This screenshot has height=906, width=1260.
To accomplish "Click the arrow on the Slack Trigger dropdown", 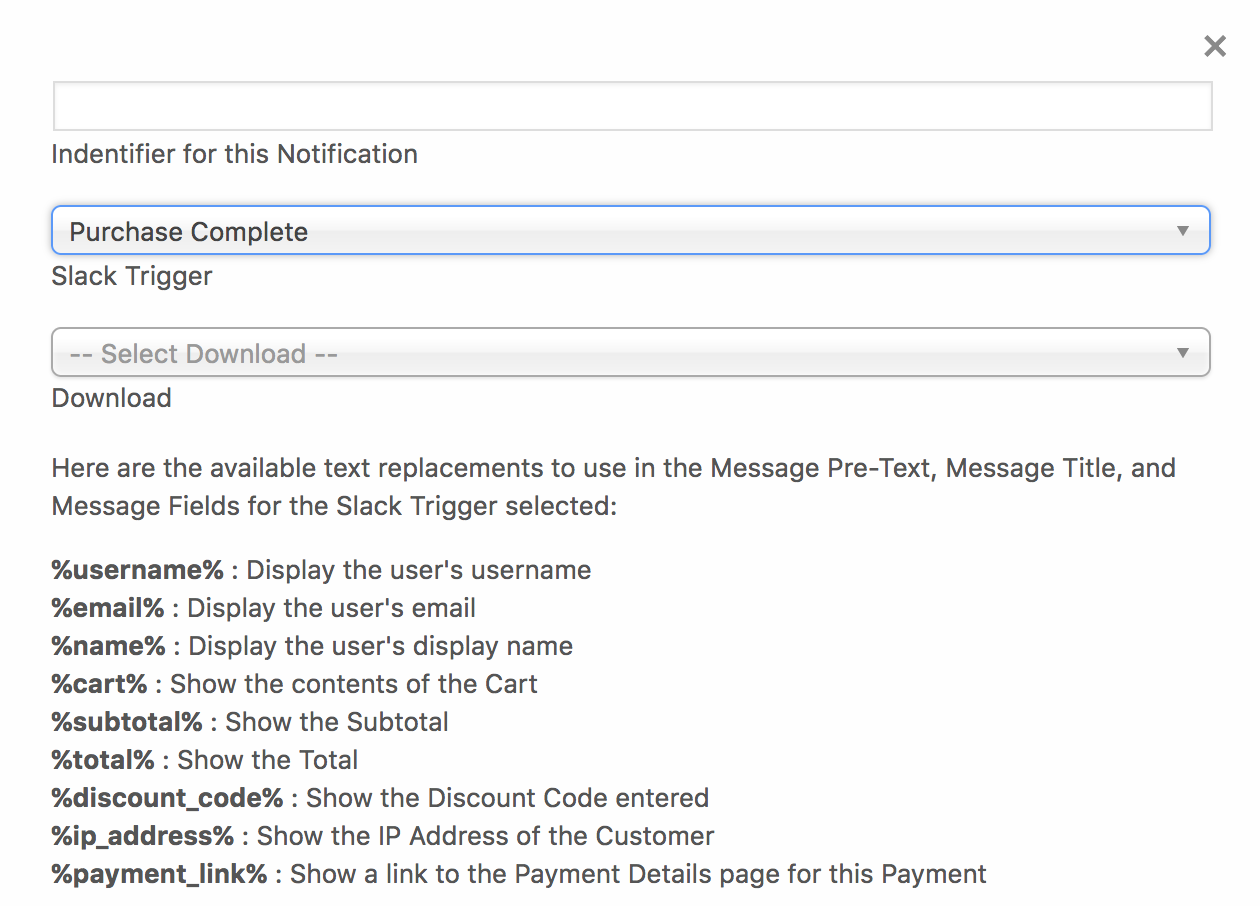I will click(x=1183, y=231).
